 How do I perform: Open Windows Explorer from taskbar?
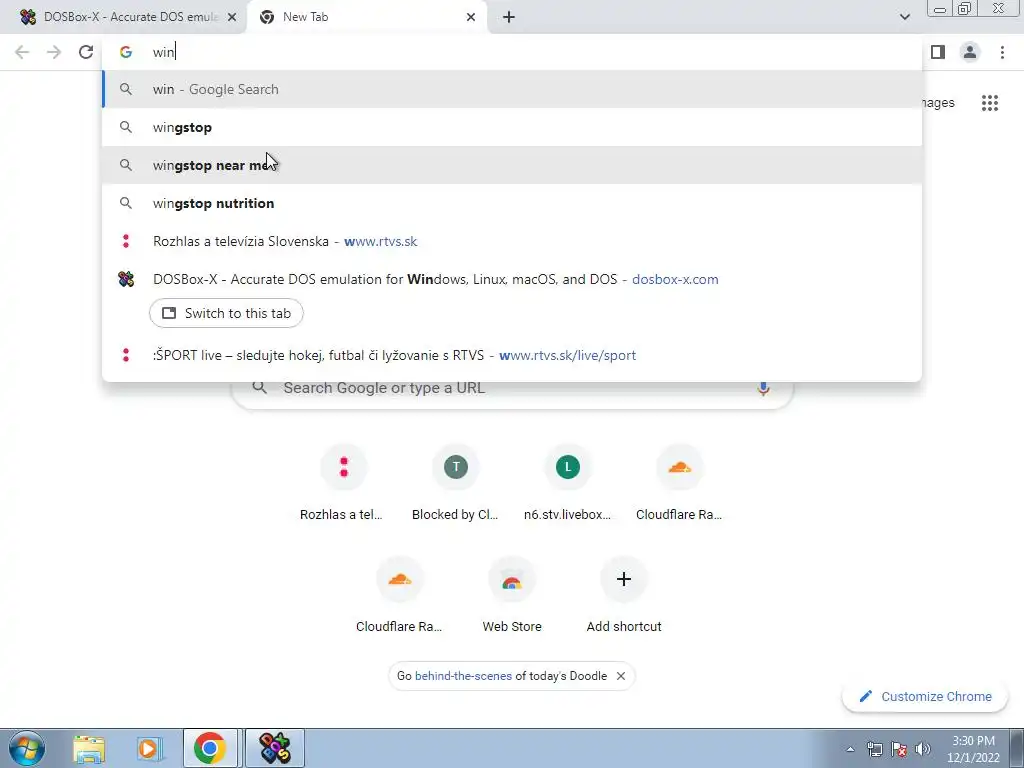[x=89, y=748]
